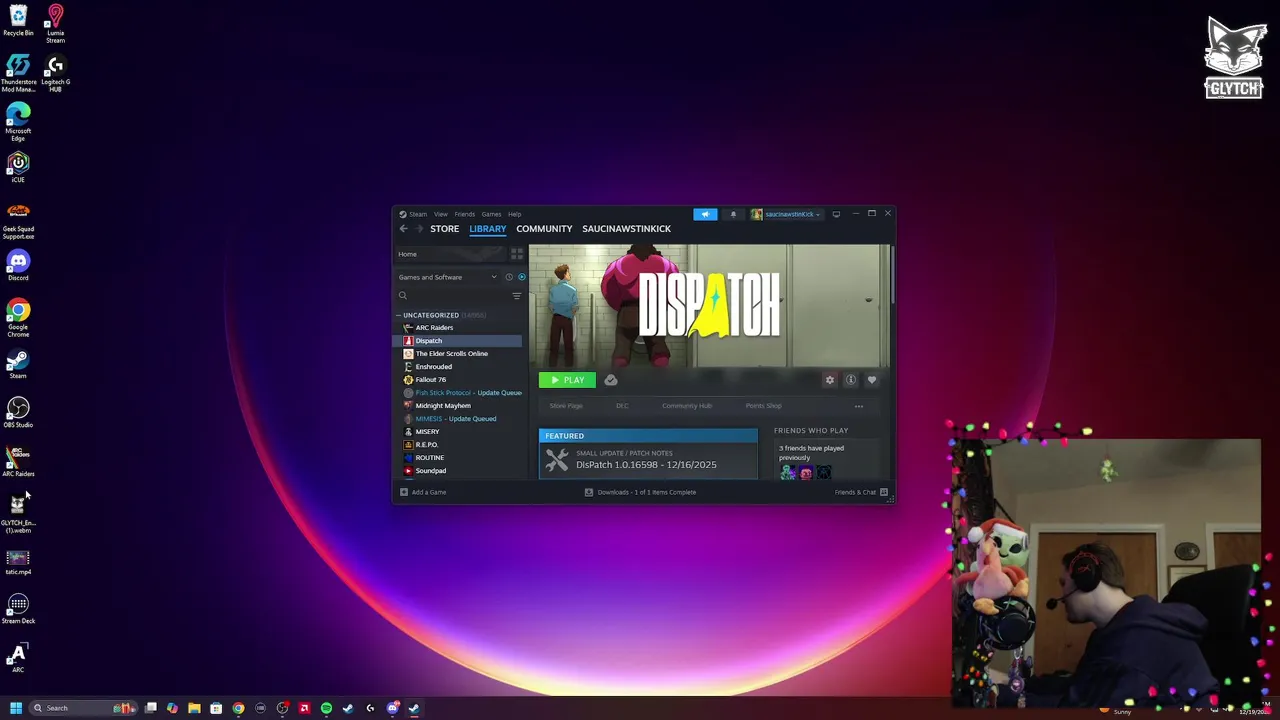
Task: Open the Games menu
Action: 491,214
